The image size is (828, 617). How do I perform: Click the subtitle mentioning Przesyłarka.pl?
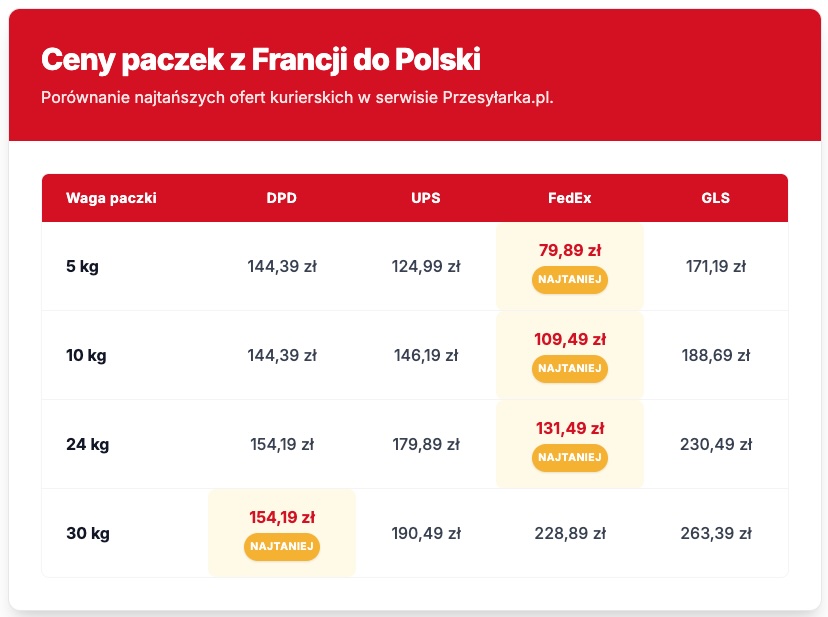tap(297, 98)
